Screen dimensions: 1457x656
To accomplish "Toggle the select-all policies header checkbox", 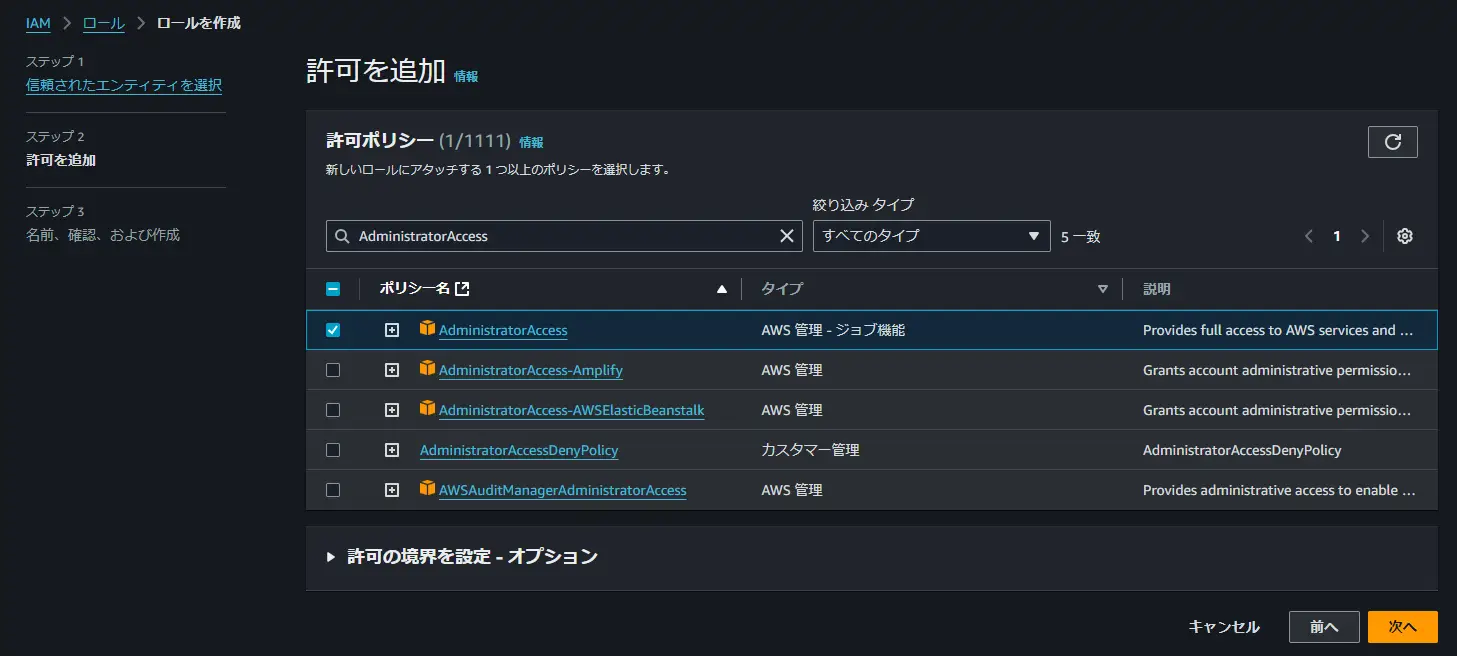I will coord(333,289).
